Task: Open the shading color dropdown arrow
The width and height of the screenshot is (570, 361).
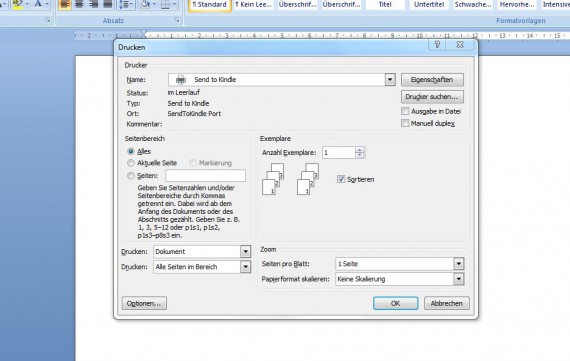Action: [154, 4]
